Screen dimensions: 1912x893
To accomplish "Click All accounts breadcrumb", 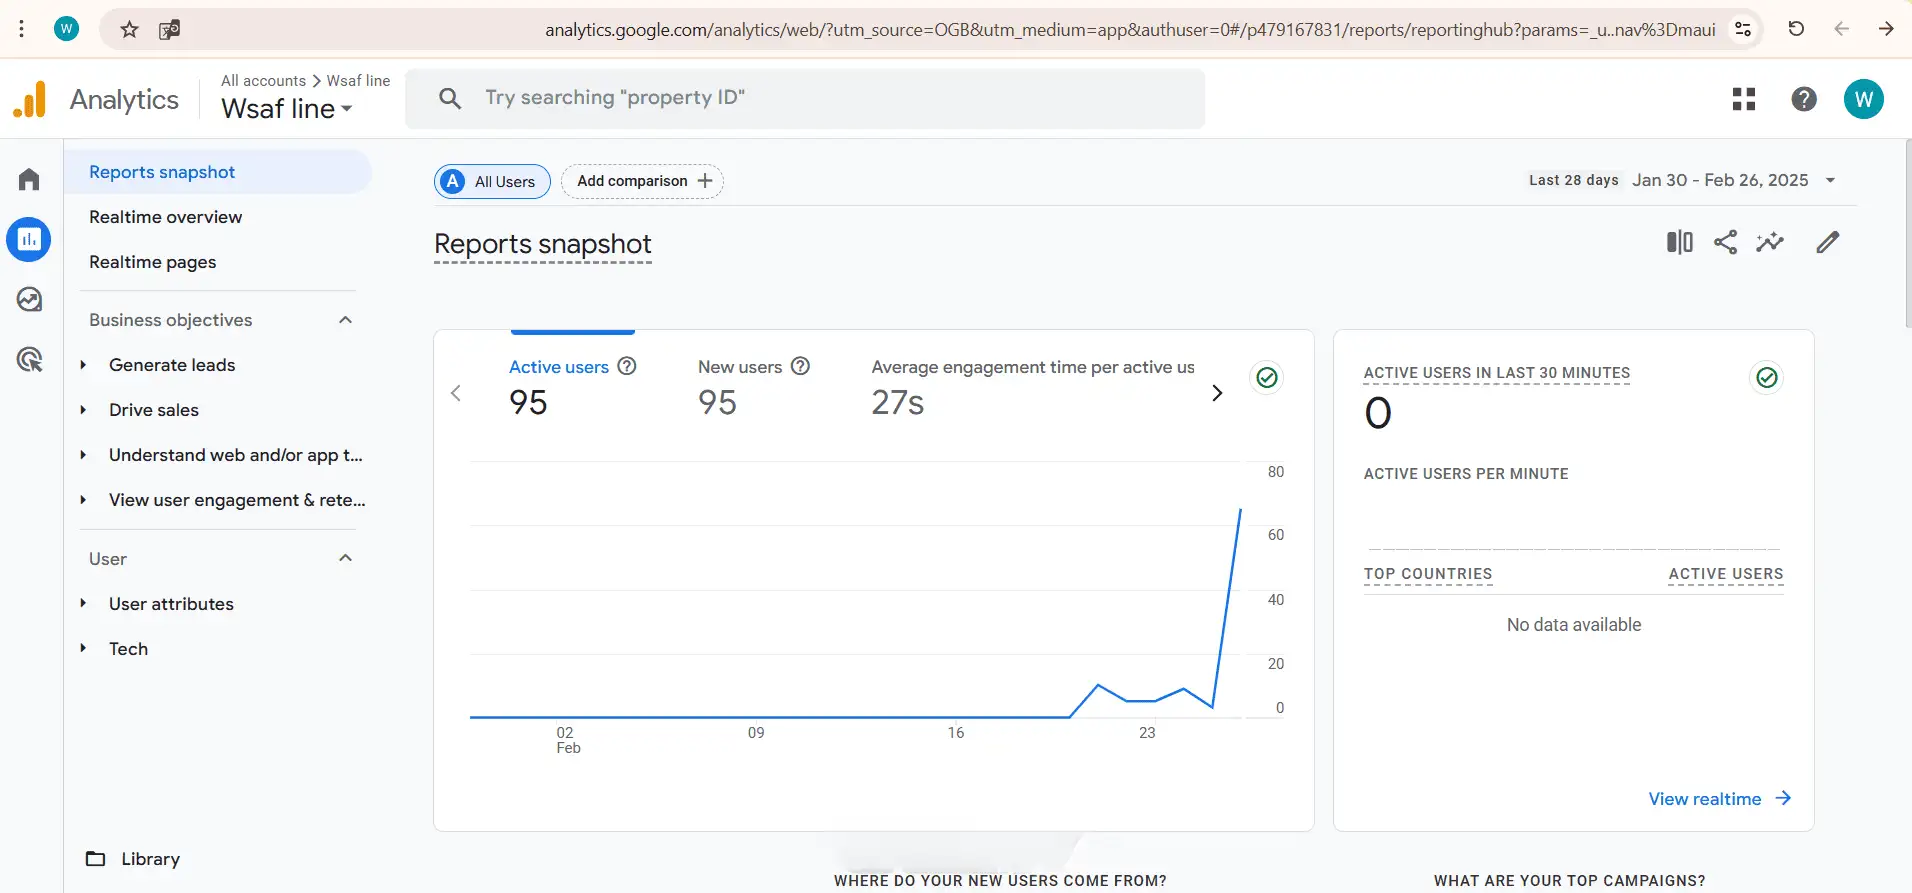I will pos(263,80).
